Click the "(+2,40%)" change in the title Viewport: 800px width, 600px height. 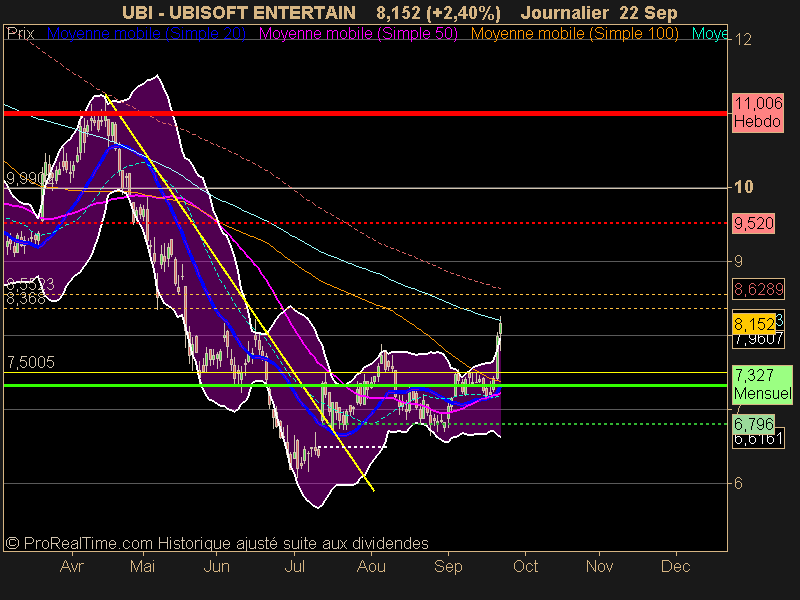[463, 13]
